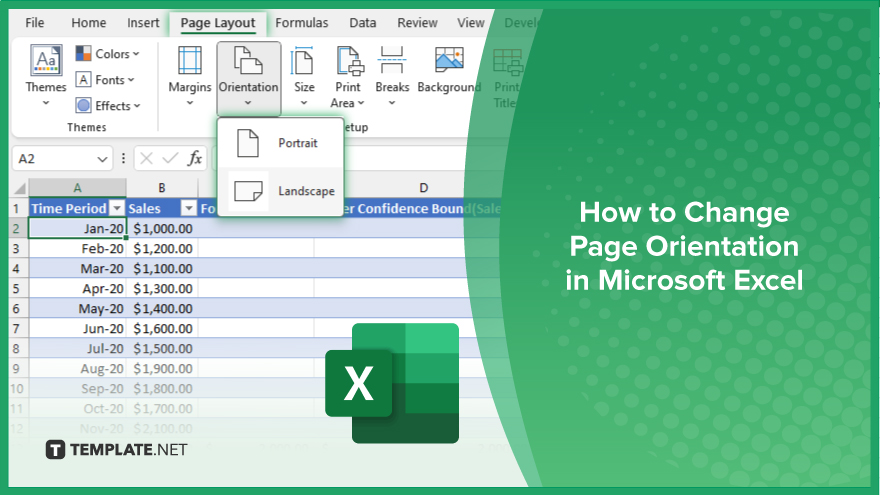Click the $1,400.00 sales cell

[162, 309]
